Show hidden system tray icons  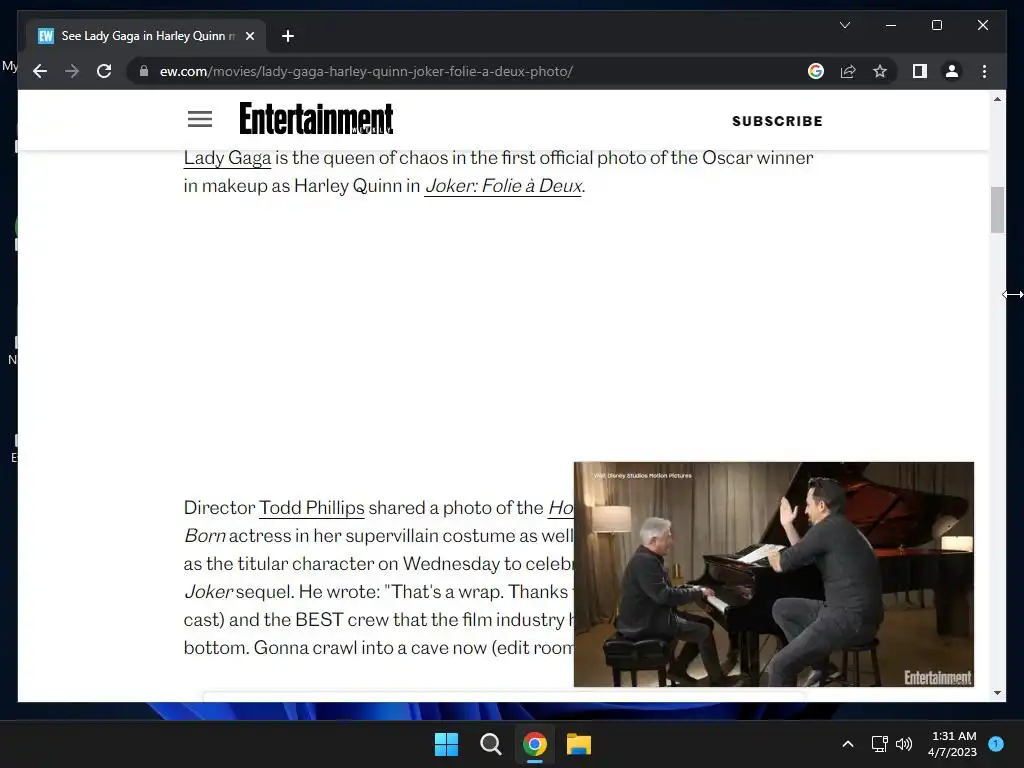pos(848,744)
